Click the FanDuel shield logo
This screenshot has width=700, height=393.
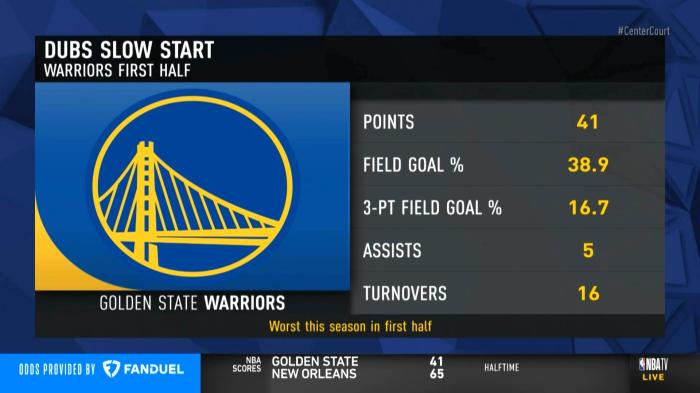111,369
